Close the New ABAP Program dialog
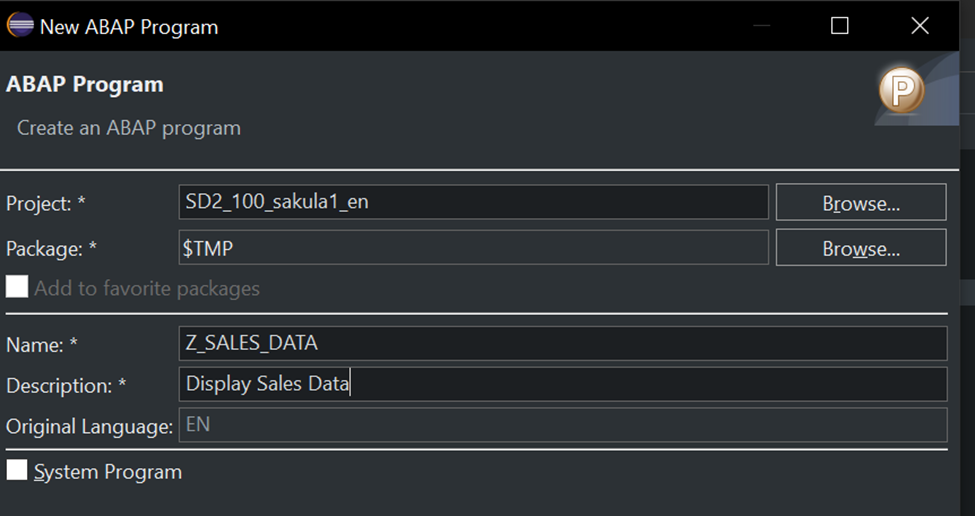The height and width of the screenshot is (516, 975). (920, 26)
